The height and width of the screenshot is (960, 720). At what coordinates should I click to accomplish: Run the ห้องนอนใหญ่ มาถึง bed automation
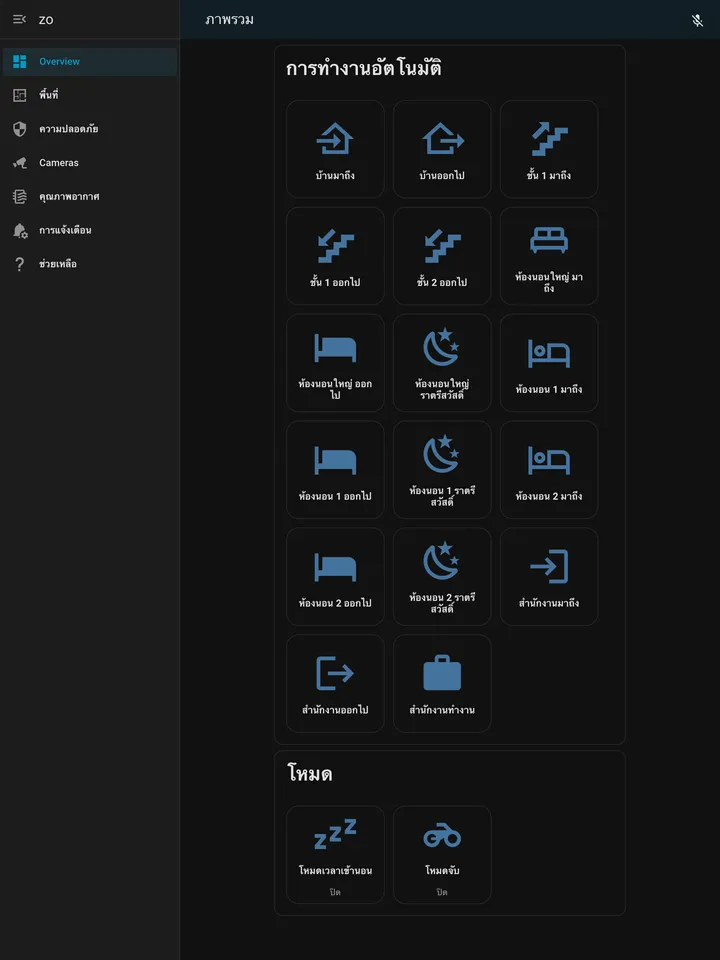click(549, 256)
